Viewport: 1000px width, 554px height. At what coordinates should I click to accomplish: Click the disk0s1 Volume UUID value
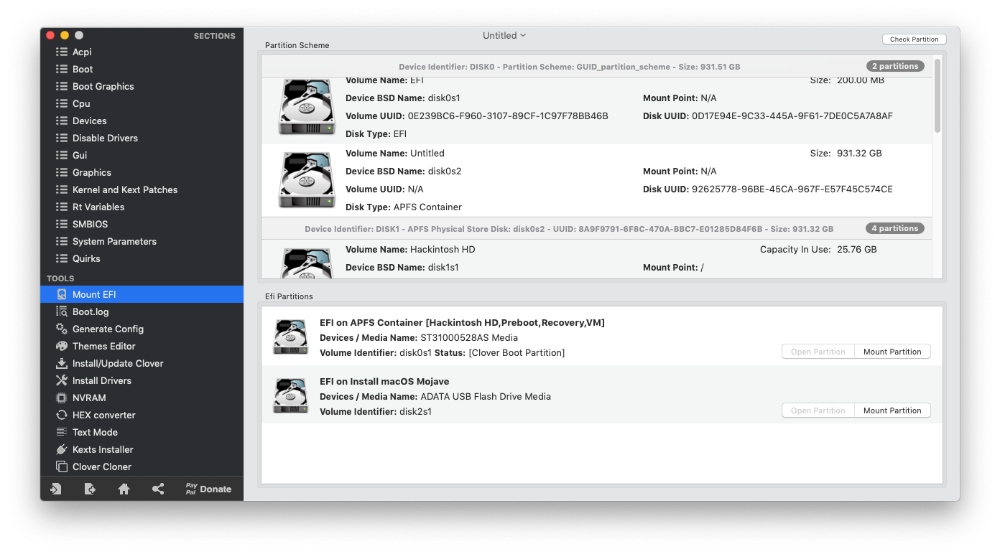click(x=508, y=116)
